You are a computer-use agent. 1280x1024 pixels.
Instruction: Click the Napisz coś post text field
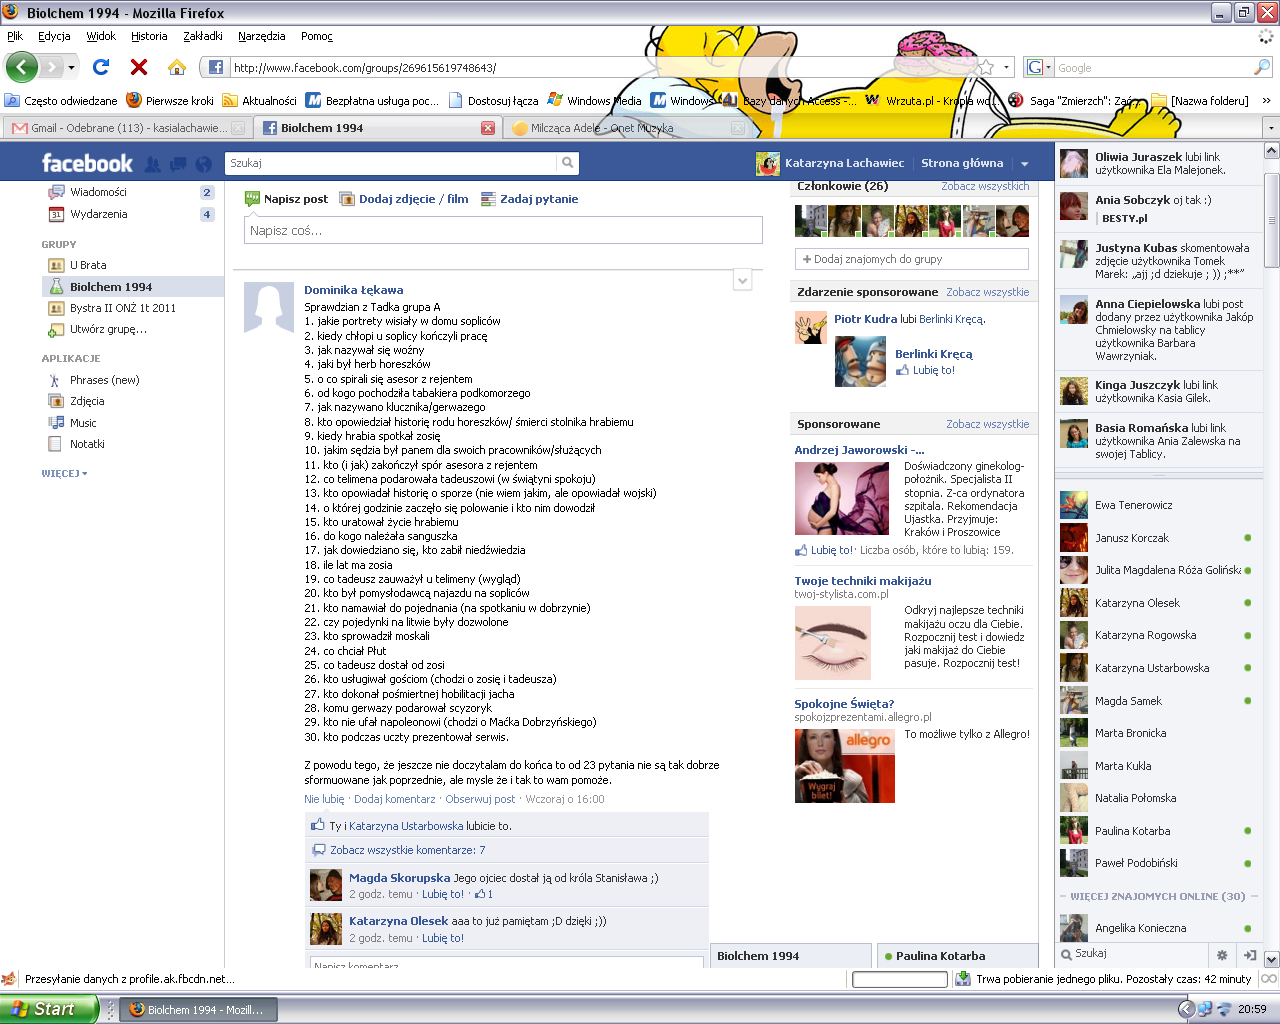coord(503,231)
